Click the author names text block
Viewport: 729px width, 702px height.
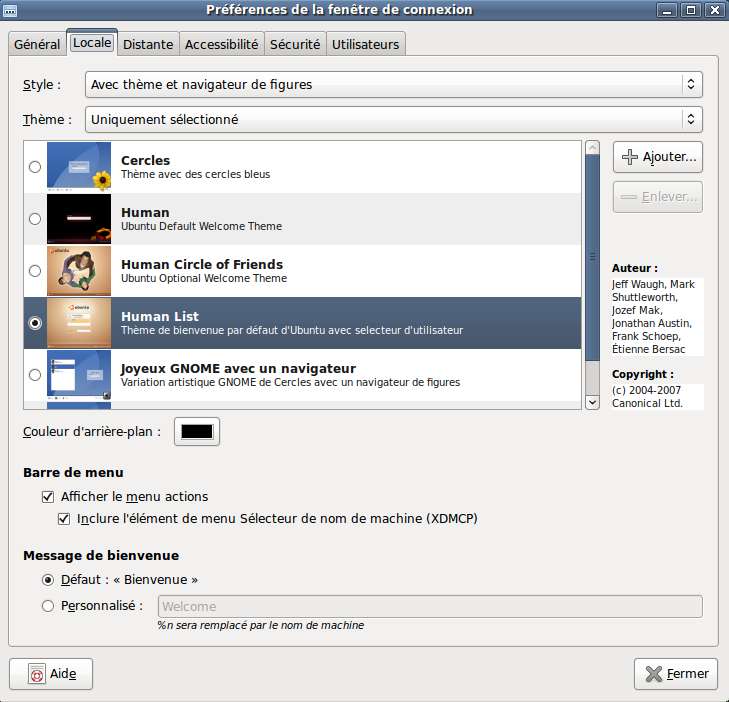656,317
